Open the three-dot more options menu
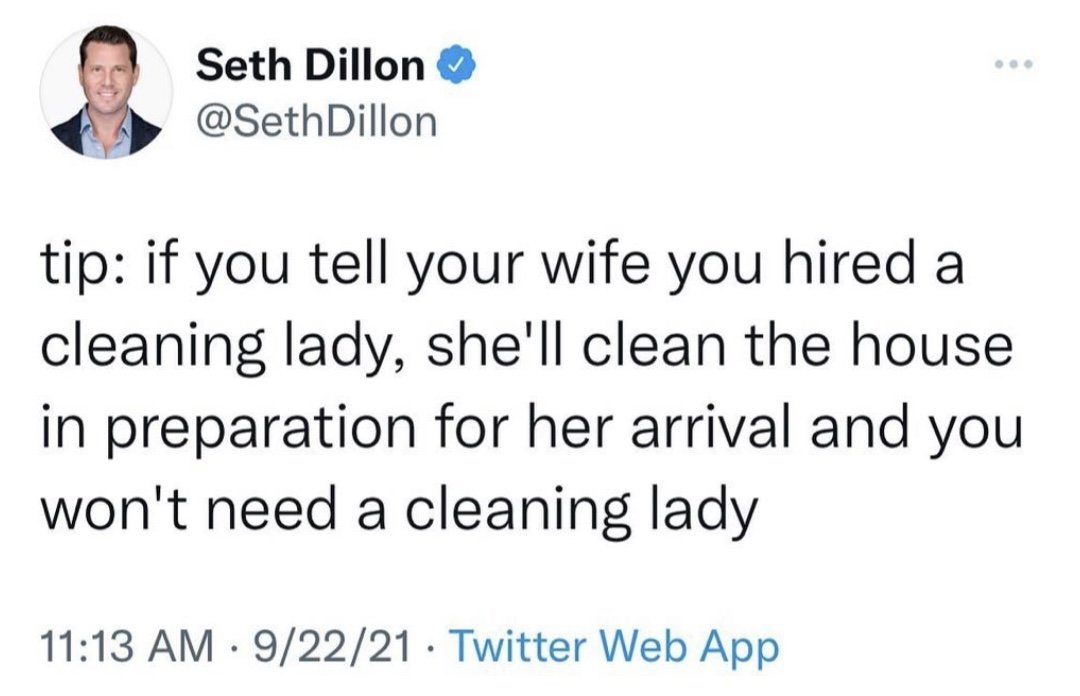1080x696 pixels. click(1013, 65)
